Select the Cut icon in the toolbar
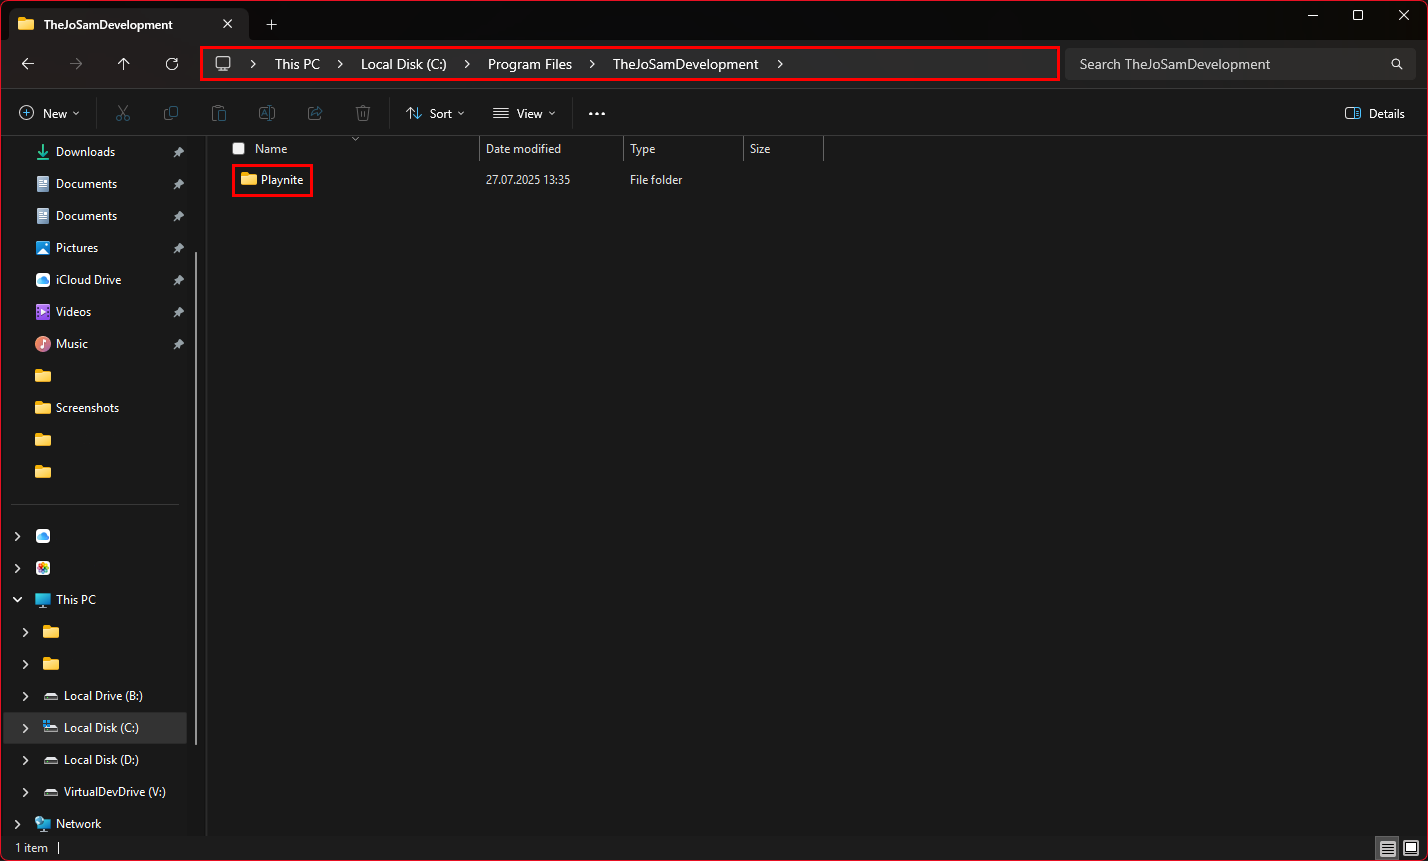Image resolution: width=1428 pixels, height=861 pixels. tap(122, 113)
